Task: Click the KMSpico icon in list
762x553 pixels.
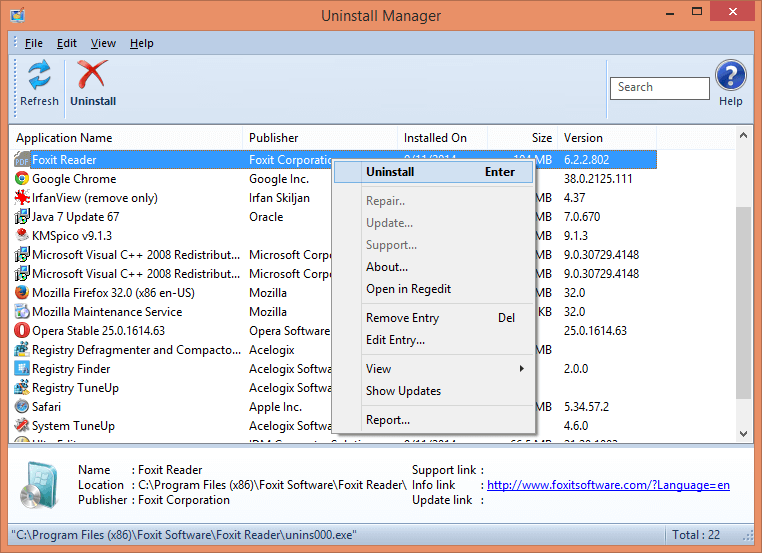Action: pyautogui.click(x=22, y=235)
